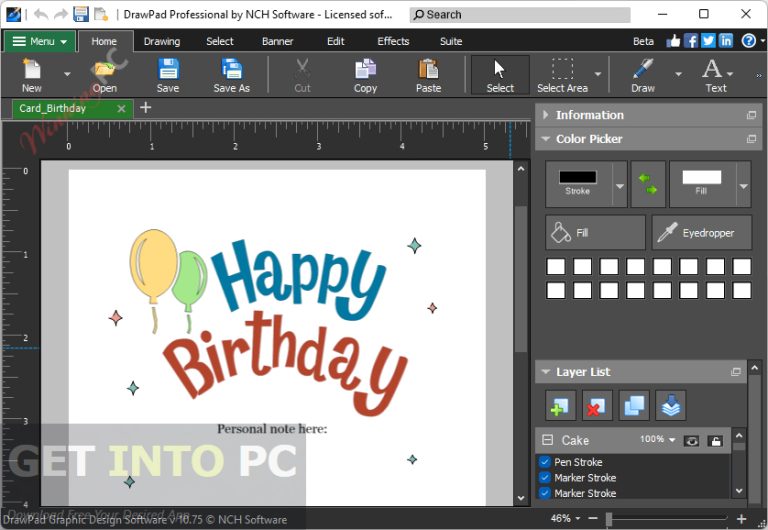Image resolution: width=768 pixels, height=530 pixels.
Task: Click the Copy icon in toolbar
Action: pyautogui.click(x=365, y=75)
